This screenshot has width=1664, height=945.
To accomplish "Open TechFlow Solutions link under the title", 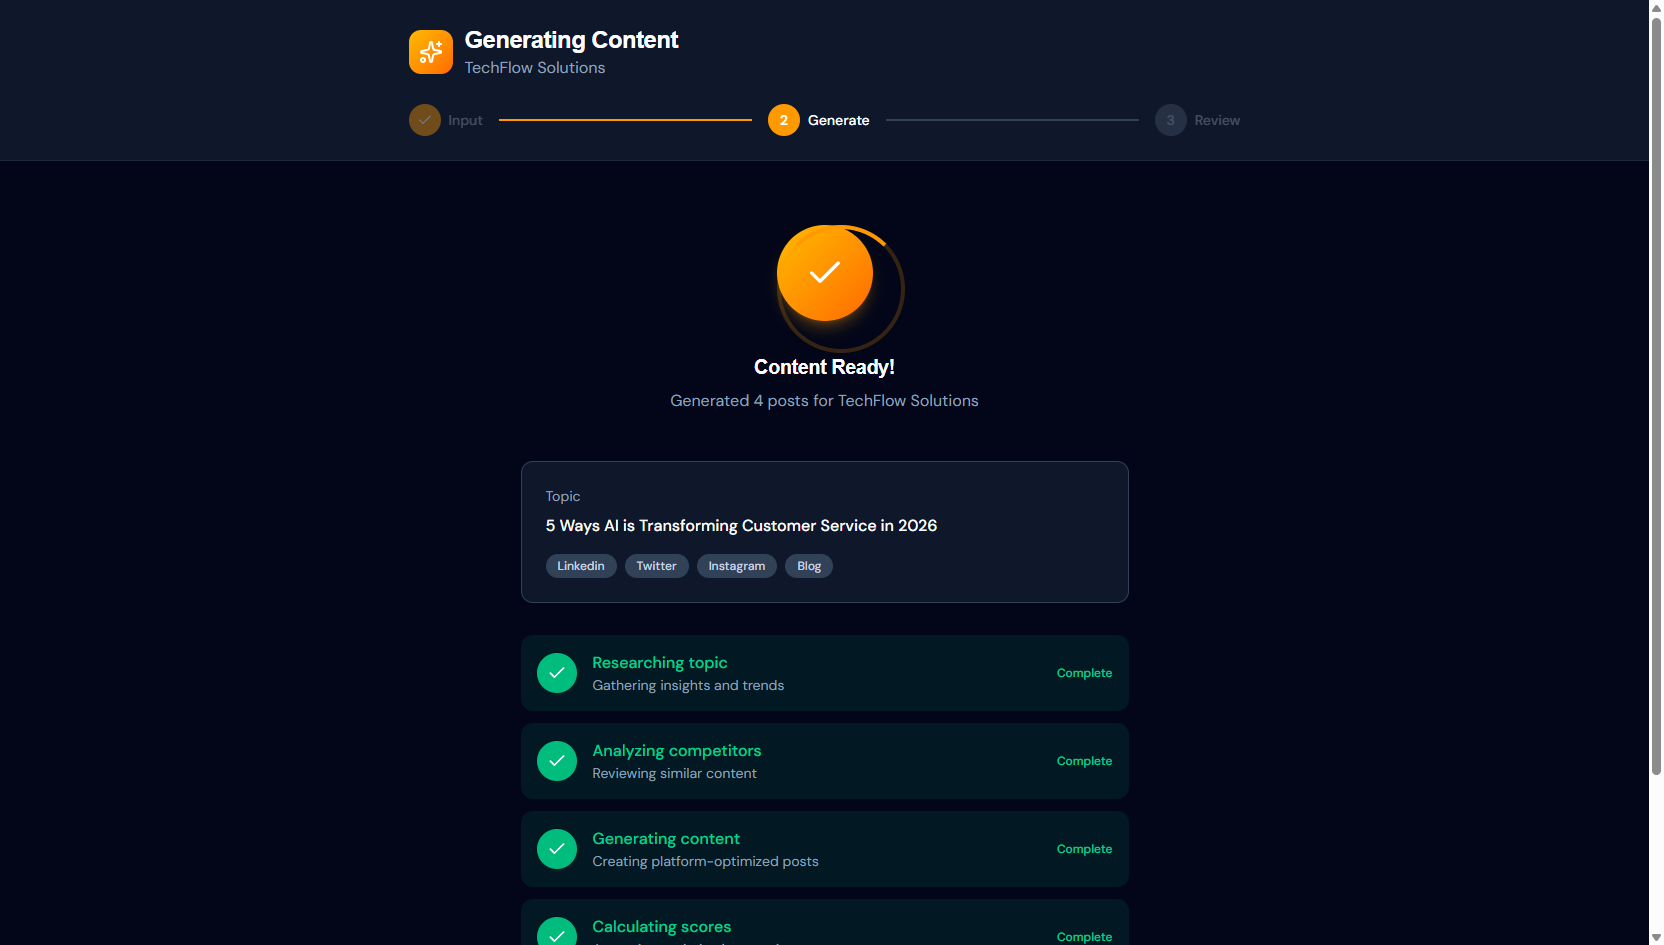I will [x=534, y=67].
